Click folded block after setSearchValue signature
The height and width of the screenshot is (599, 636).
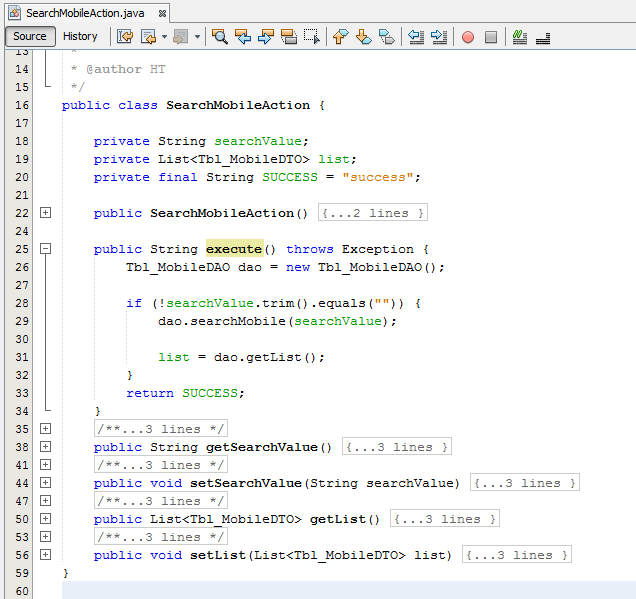coord(525,483)
